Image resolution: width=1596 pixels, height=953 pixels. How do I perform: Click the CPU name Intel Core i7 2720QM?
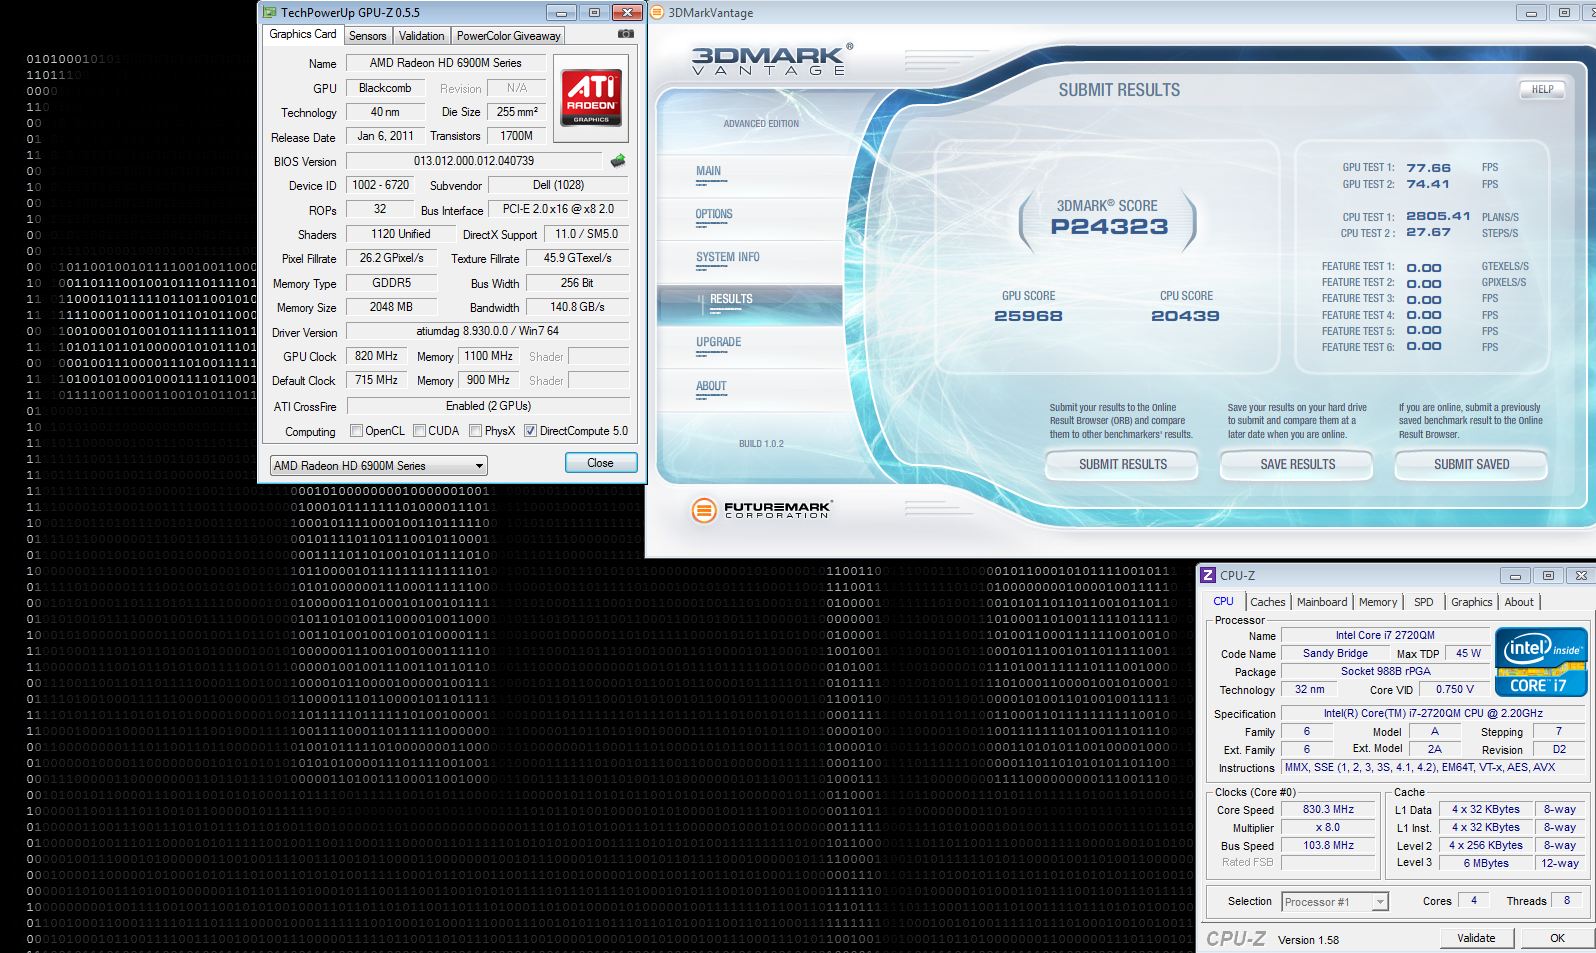coord(1385,635)
